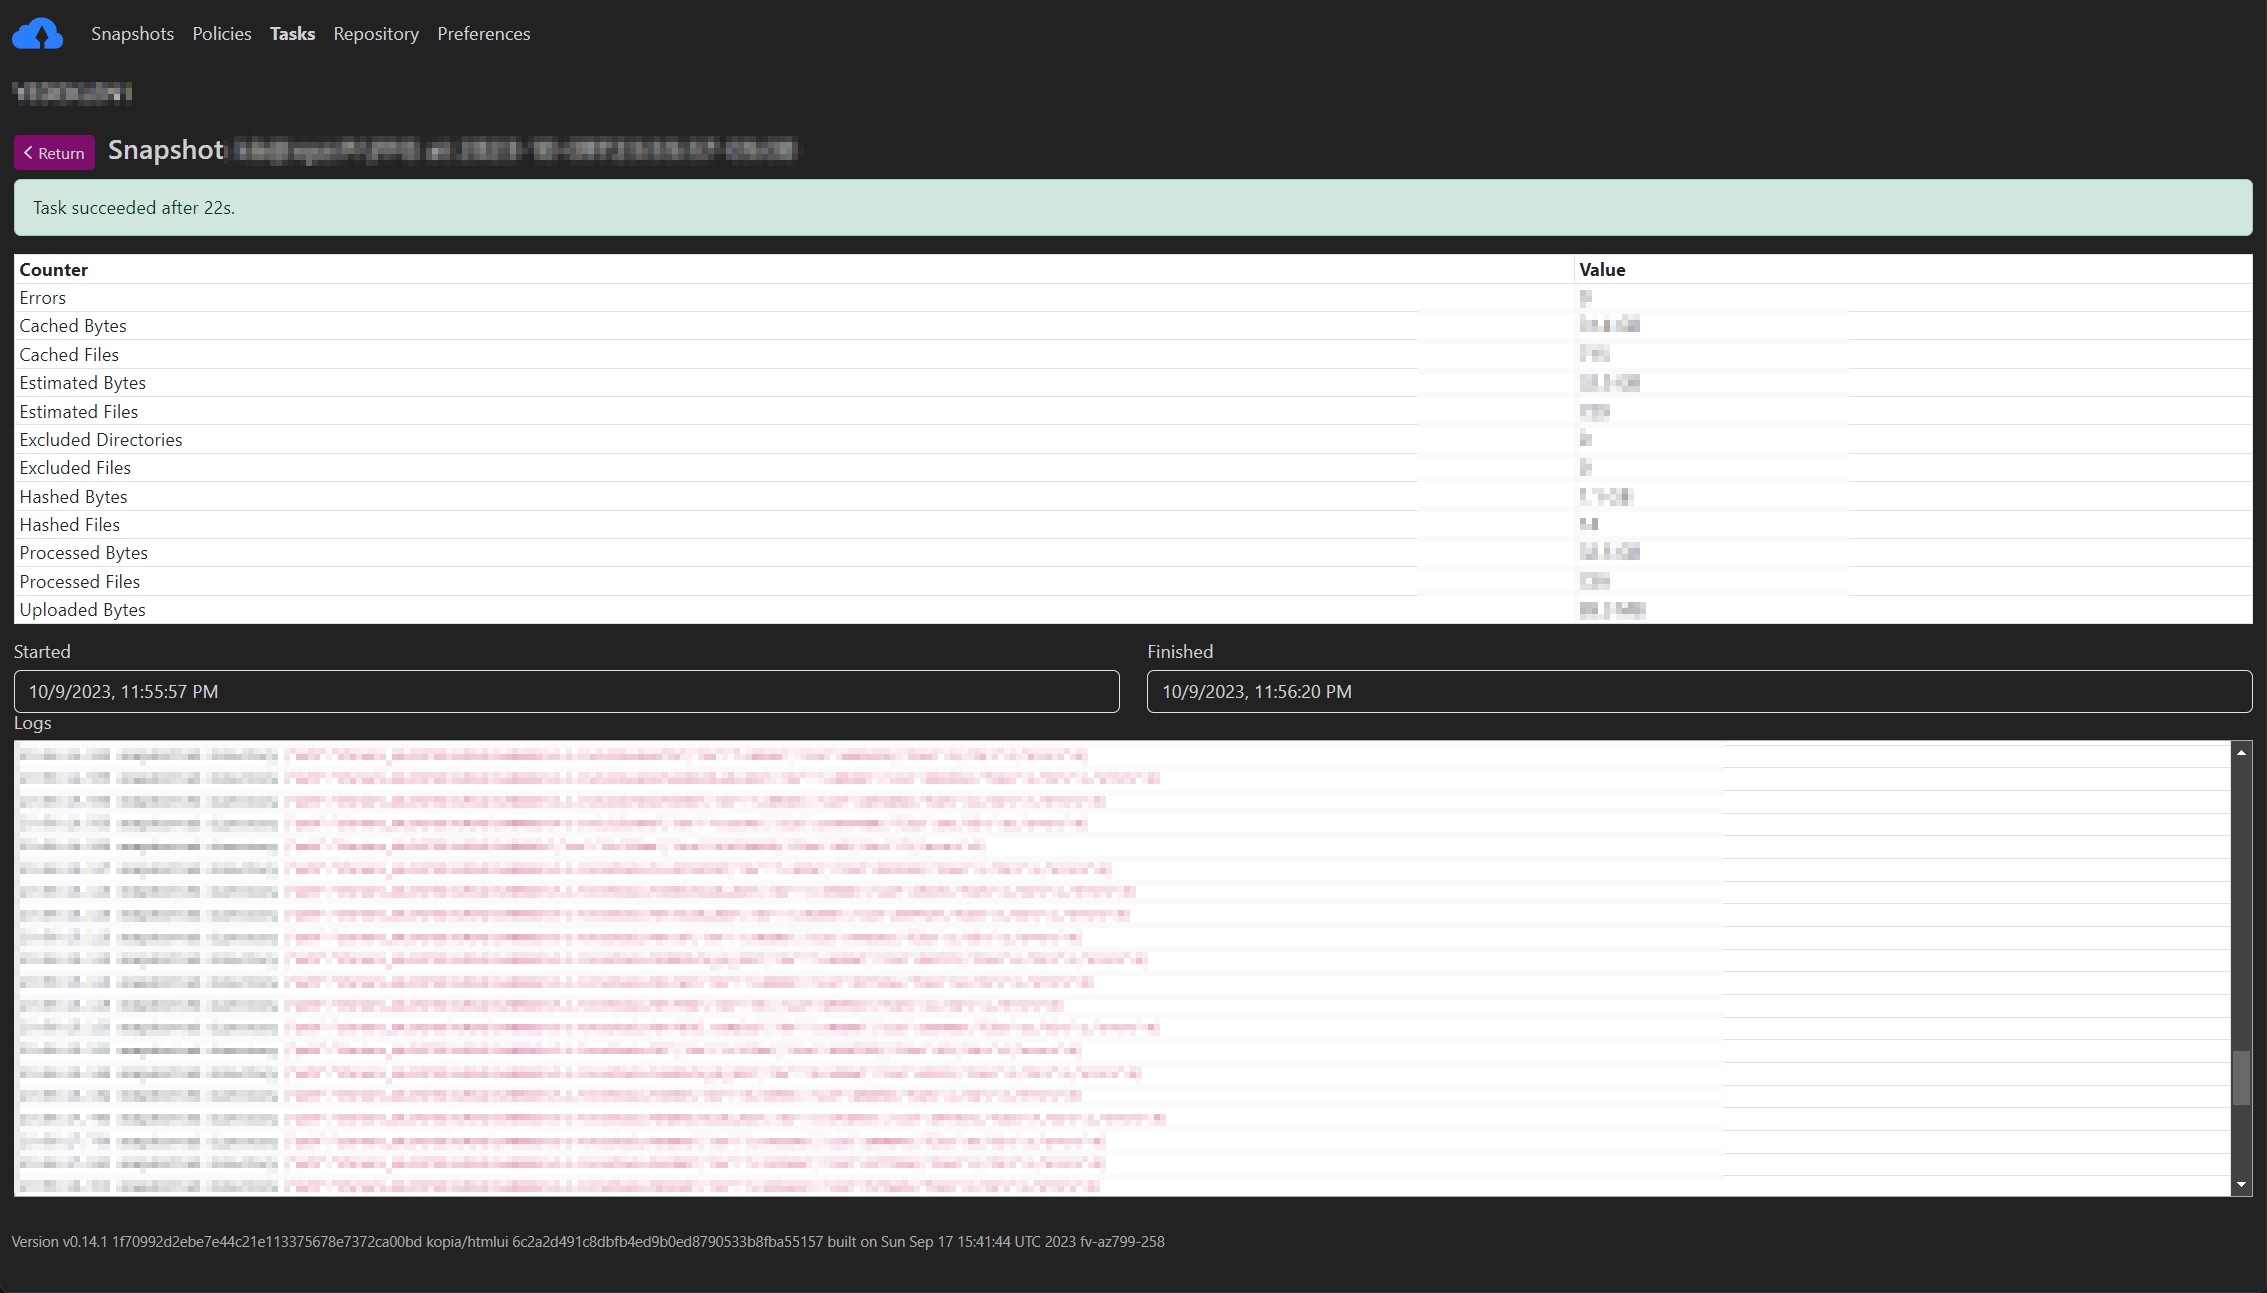Click the Started timestamp field
This screenshot has width=2267, height=1293.
565,691
